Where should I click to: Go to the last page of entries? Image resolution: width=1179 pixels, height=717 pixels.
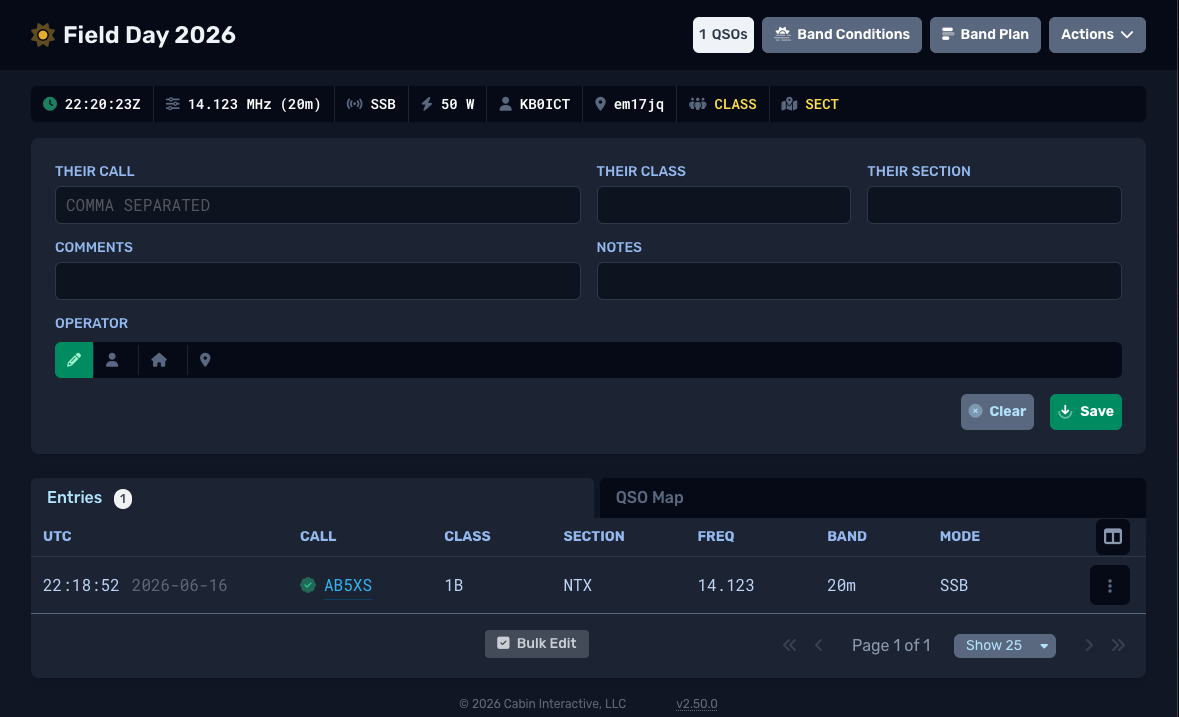(1118, 646)
